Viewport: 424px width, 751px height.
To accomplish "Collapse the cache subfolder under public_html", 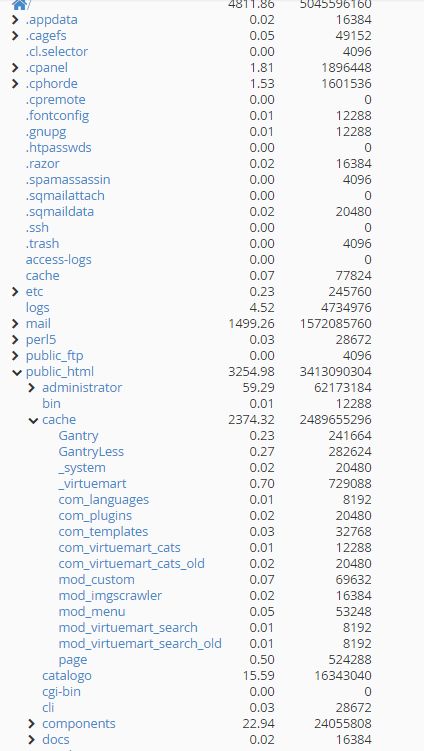I will 33,420.
